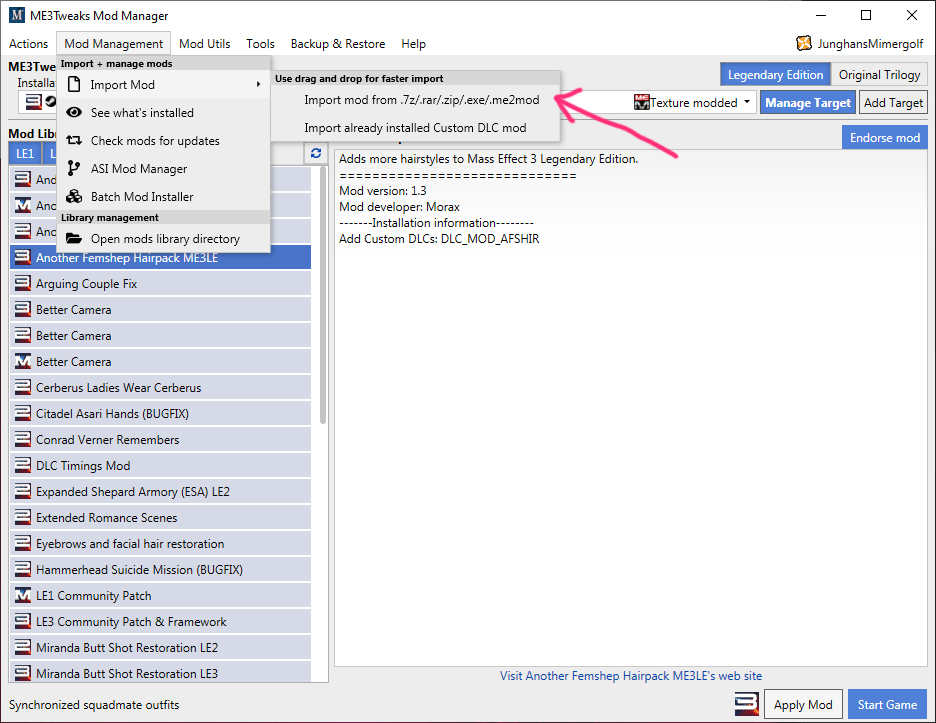Viewport: 936px width, 723px height.
Task: Choose Import already installed Custom DLC mod
Action: (x=415, y=128)
